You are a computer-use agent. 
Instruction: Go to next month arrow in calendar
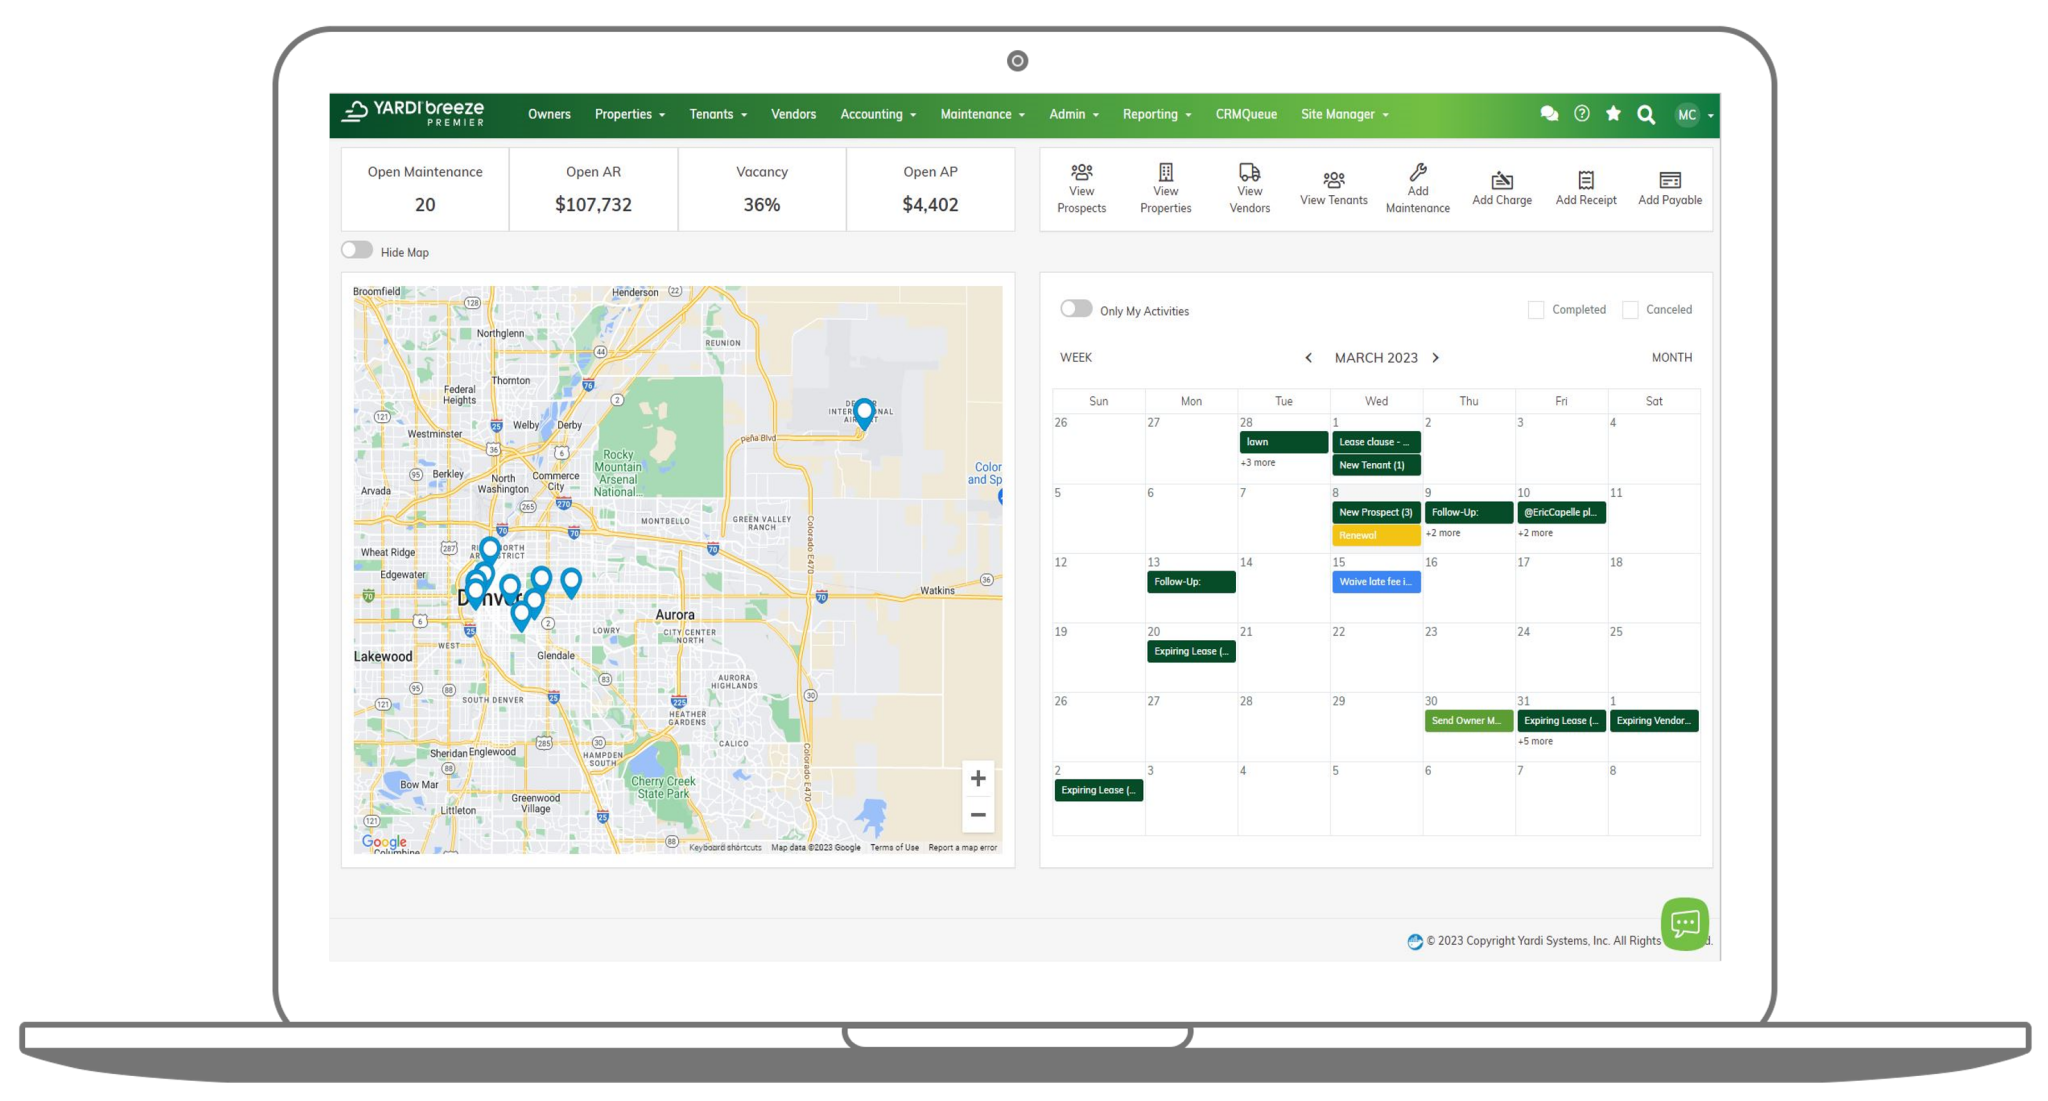coord(1435,358)
